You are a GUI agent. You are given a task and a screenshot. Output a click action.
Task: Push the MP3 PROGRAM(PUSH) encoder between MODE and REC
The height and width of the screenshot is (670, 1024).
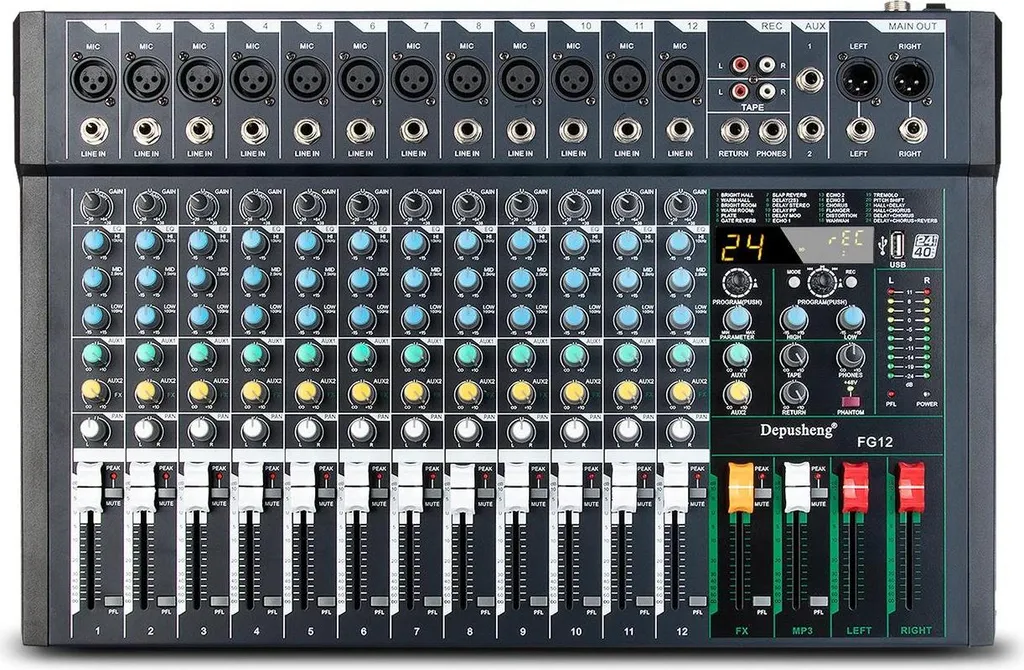(x=823, y=283)
